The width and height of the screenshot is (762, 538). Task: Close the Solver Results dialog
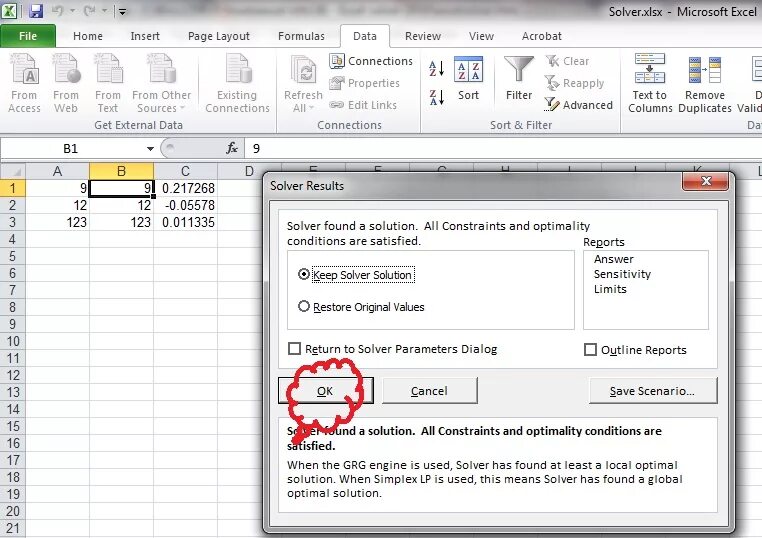[x=706, y=181]
